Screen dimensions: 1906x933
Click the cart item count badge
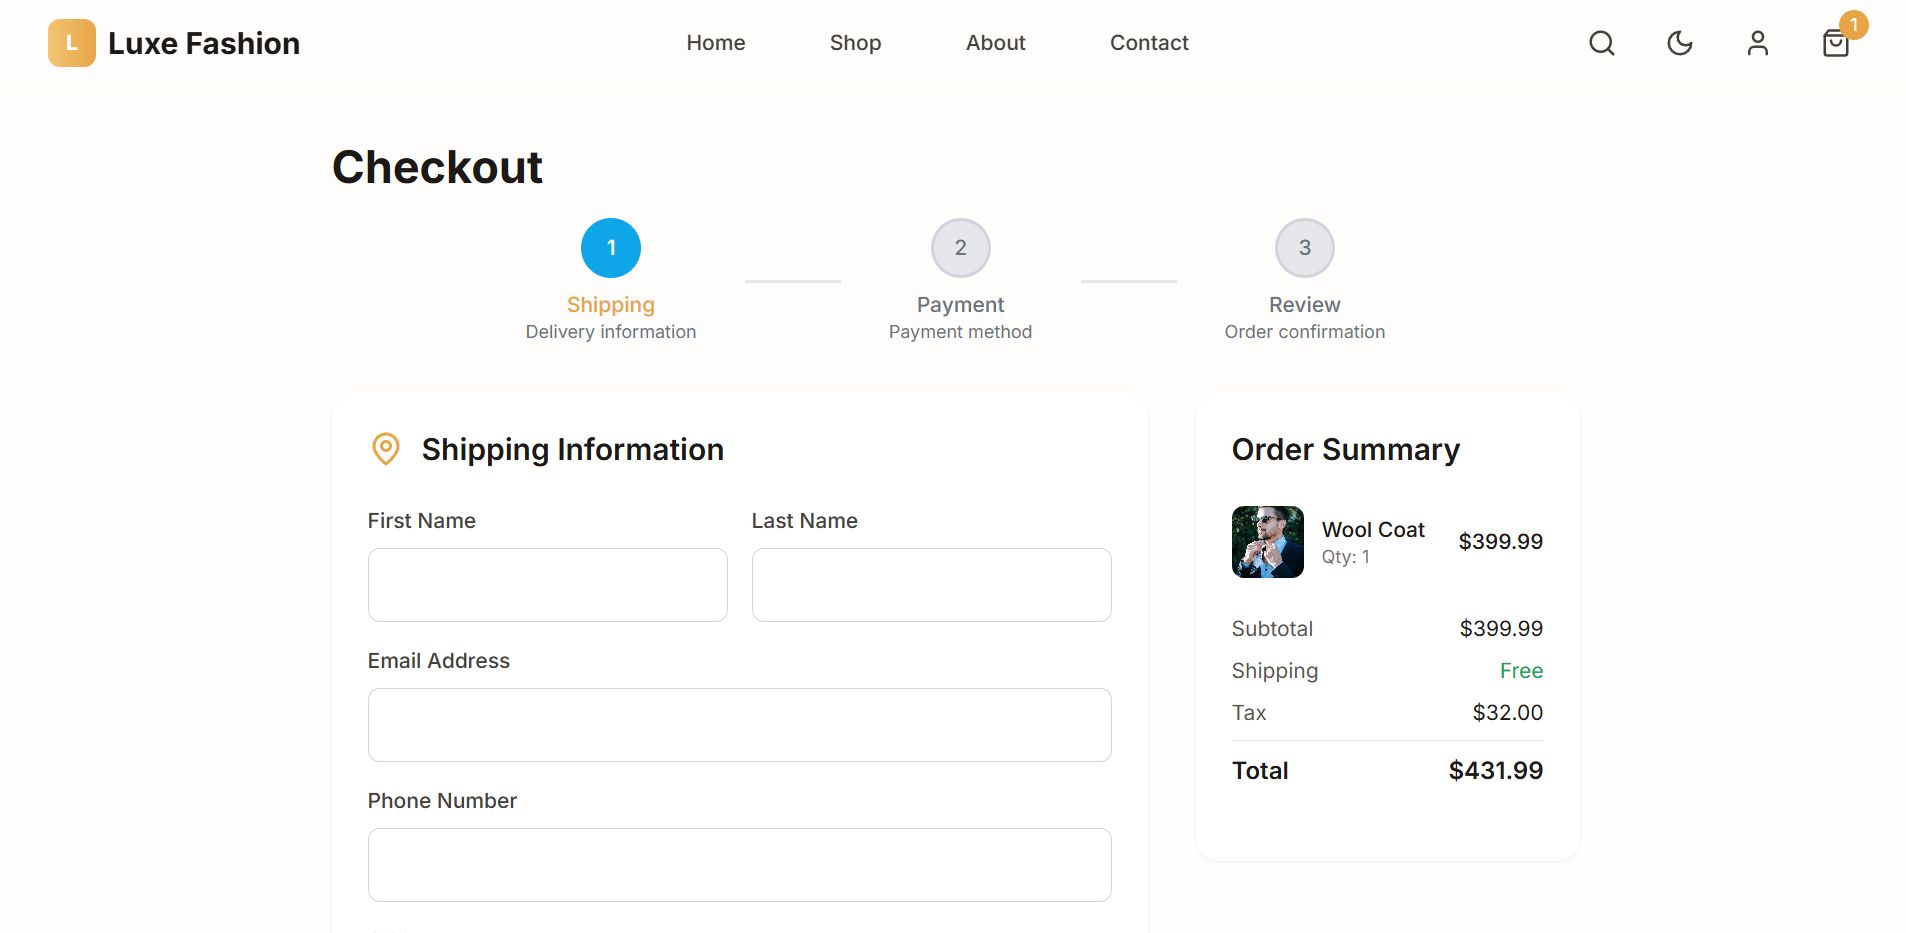[1853, 24]
